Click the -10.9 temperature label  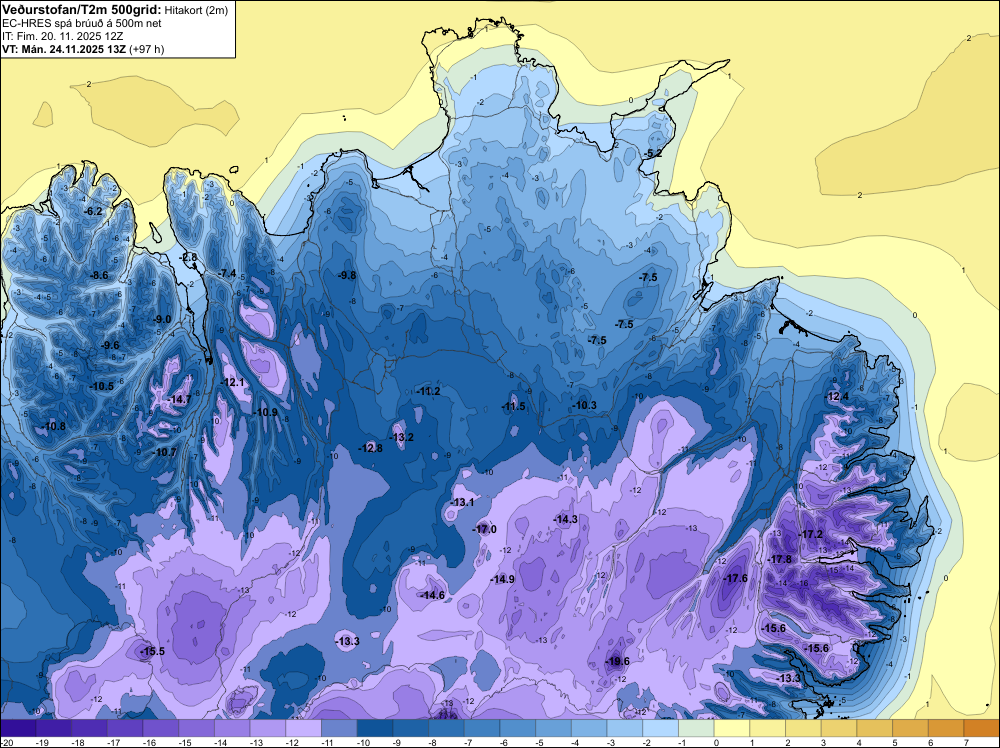tap(266, 413)
